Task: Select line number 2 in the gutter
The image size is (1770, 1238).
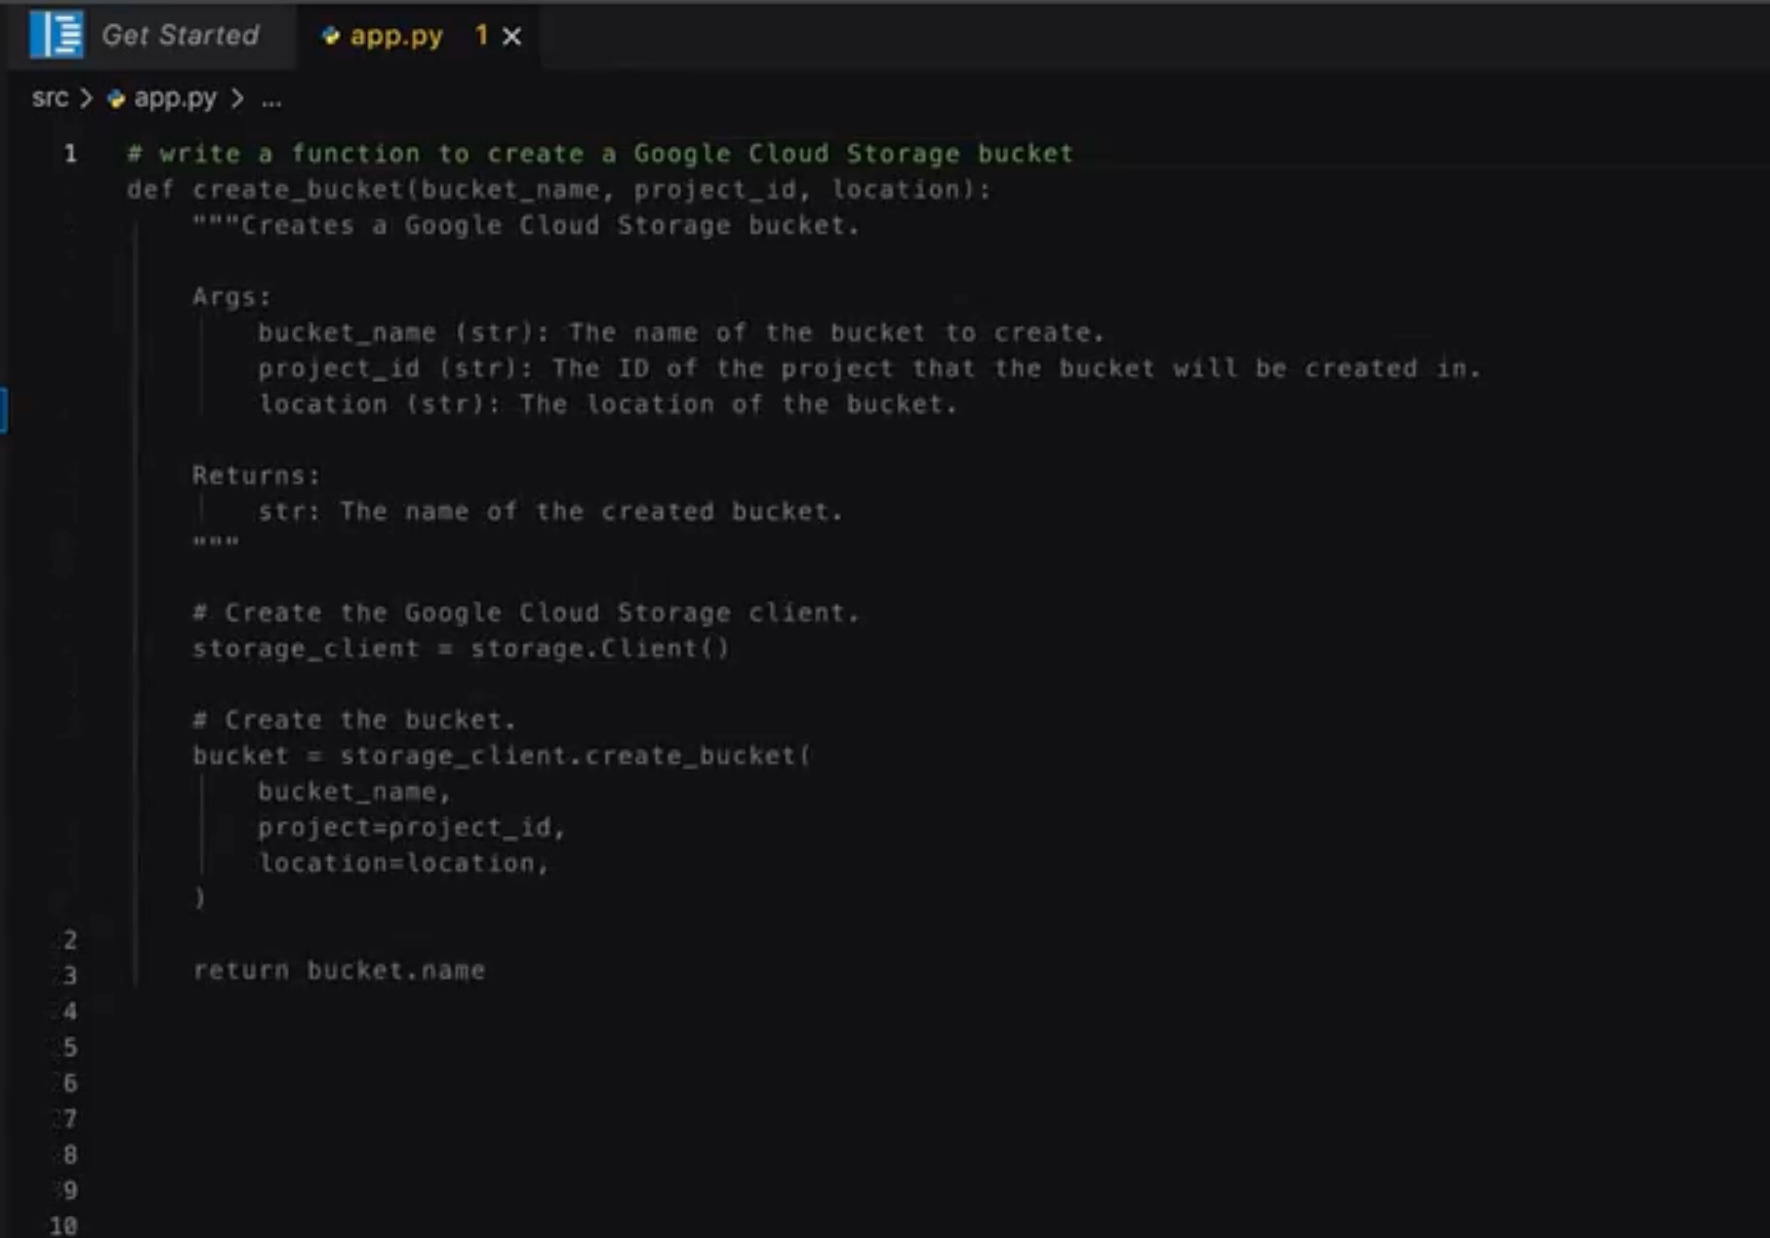Action: pyautogui.click(x=70, y=940)
